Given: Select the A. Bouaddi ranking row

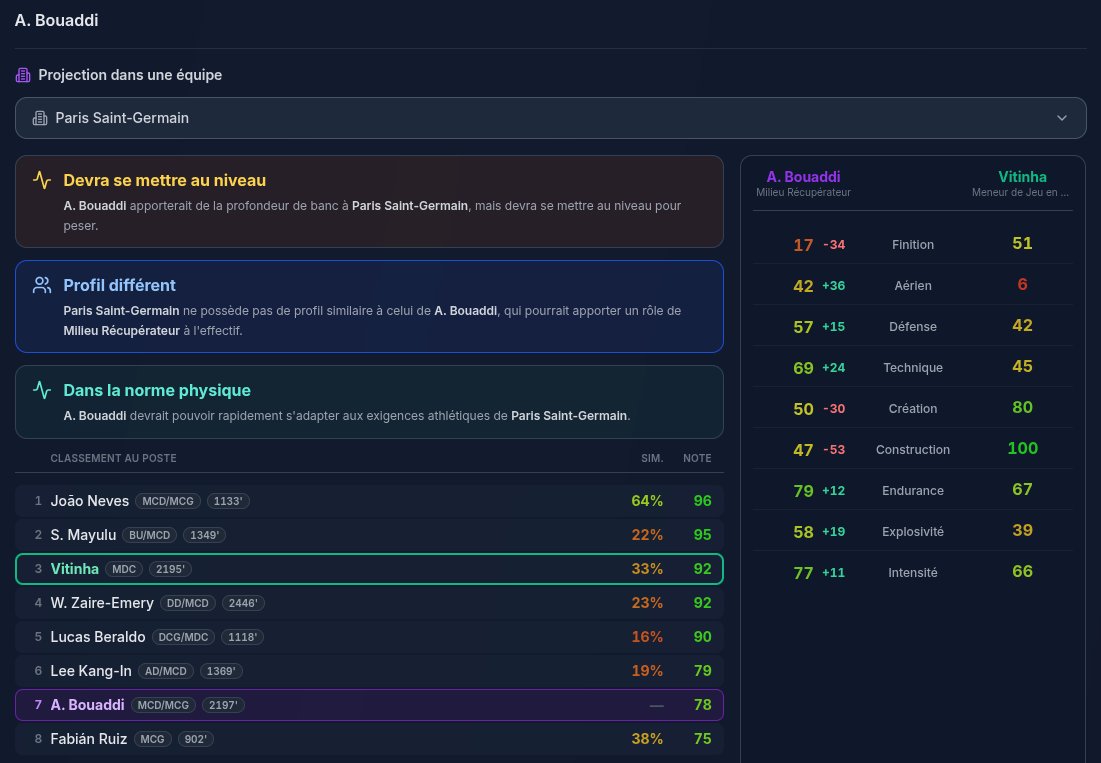Looking at the screenshot, I should click(369, 705).
